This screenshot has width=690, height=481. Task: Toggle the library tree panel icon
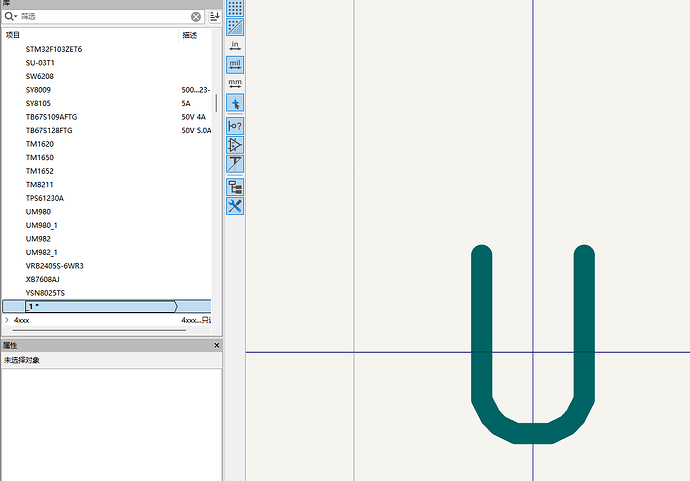235,187
